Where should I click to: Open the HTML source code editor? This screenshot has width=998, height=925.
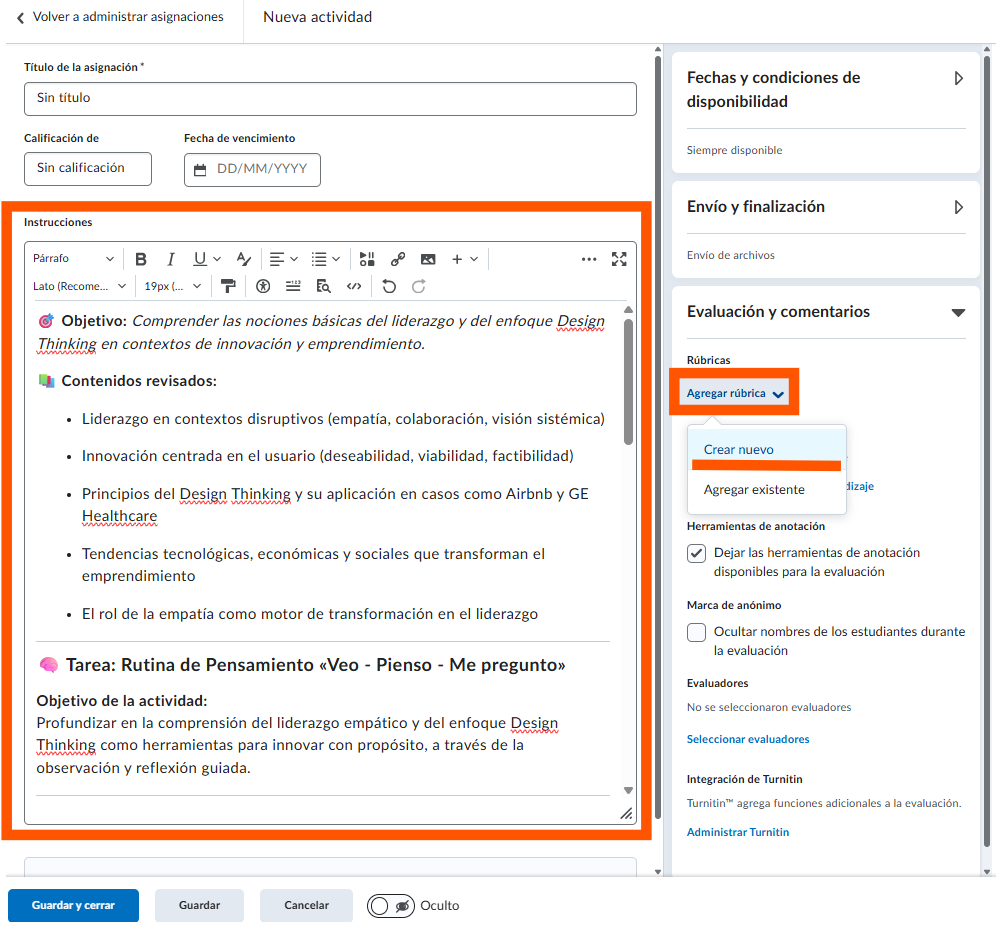353,286
